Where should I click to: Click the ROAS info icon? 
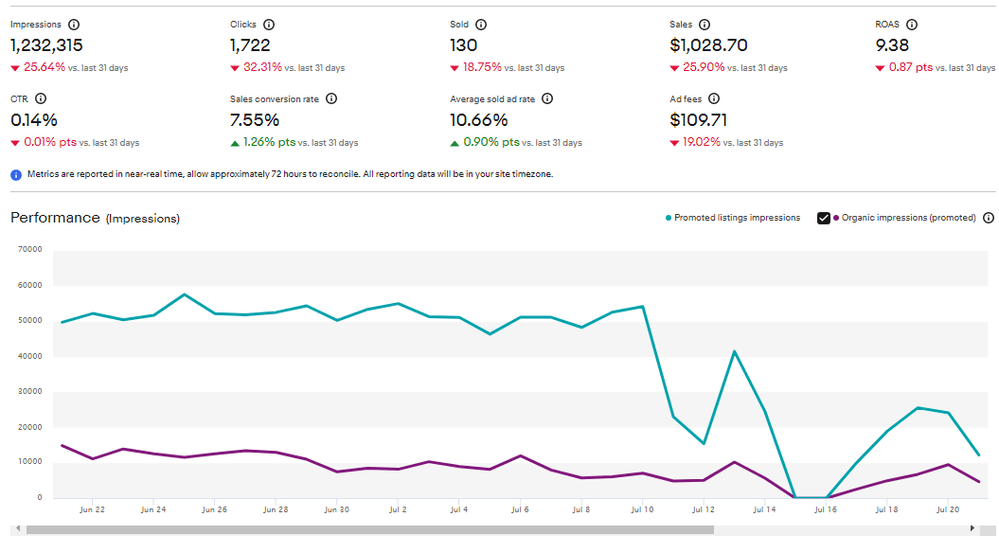coord(912,25)
